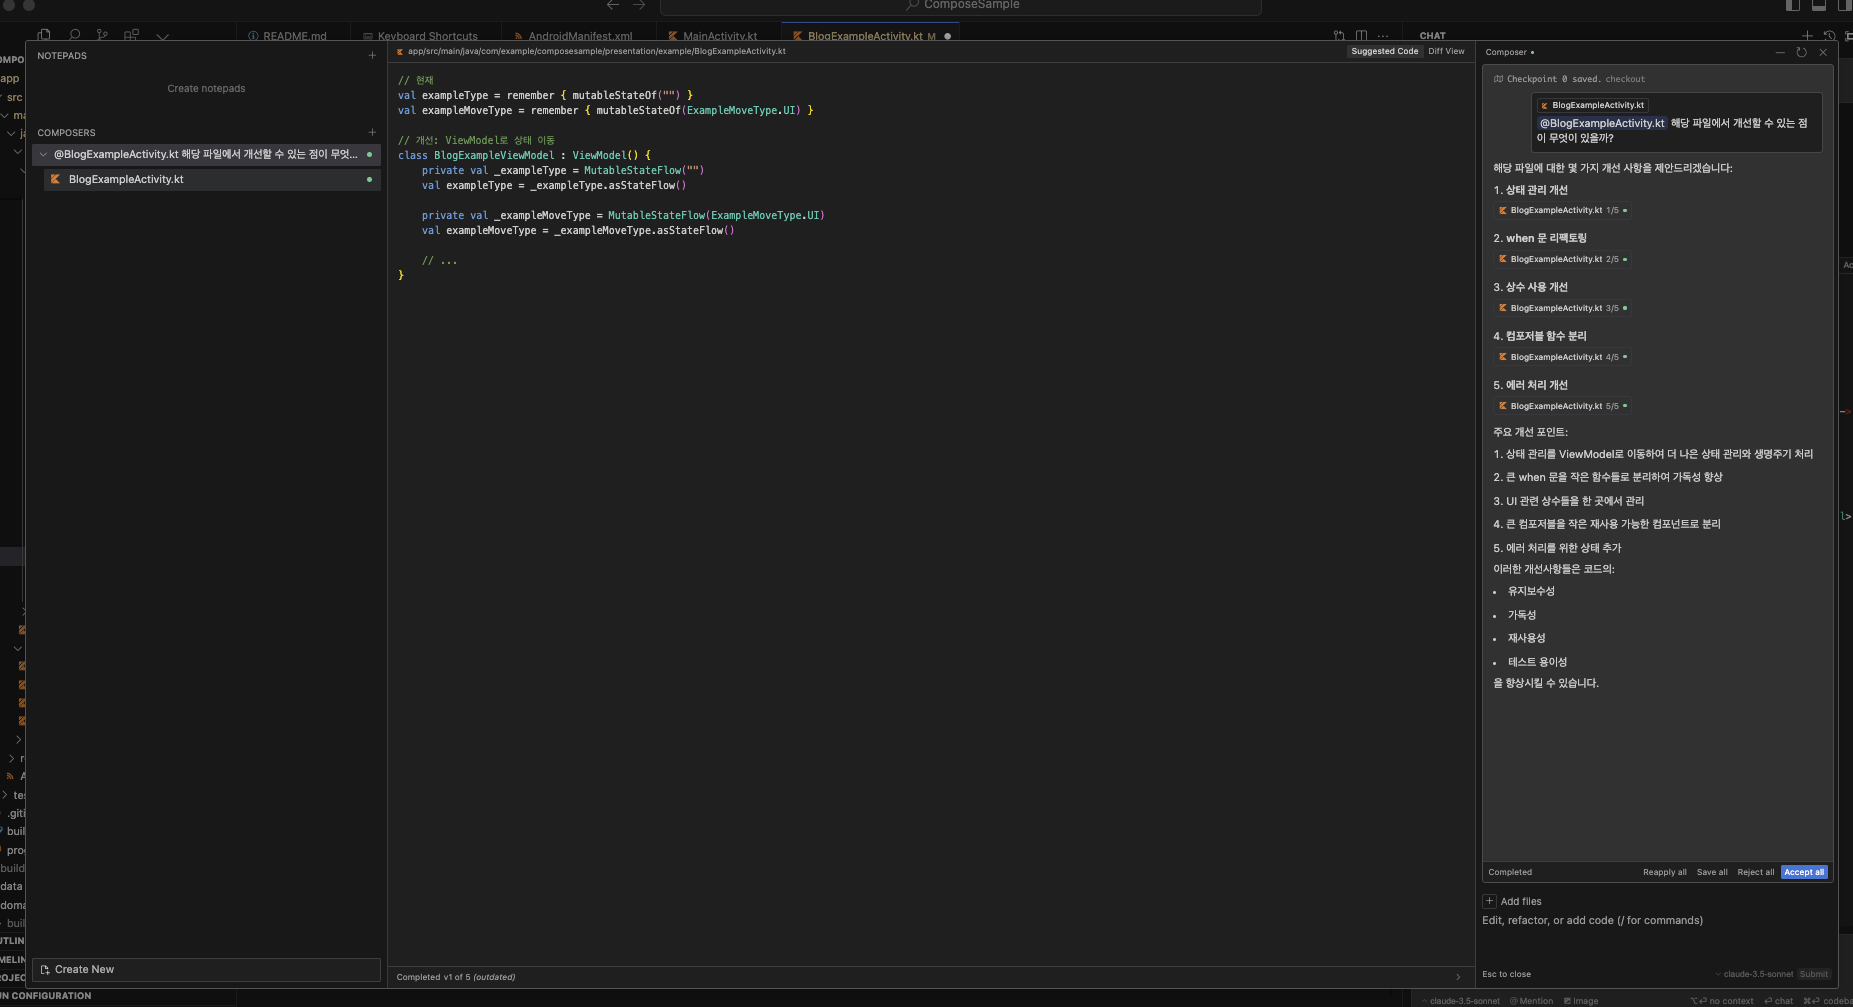The width and height of the screenshot is (1853, 1007).
Task: Minimize the Composer panel
Action: point(1780,52)
